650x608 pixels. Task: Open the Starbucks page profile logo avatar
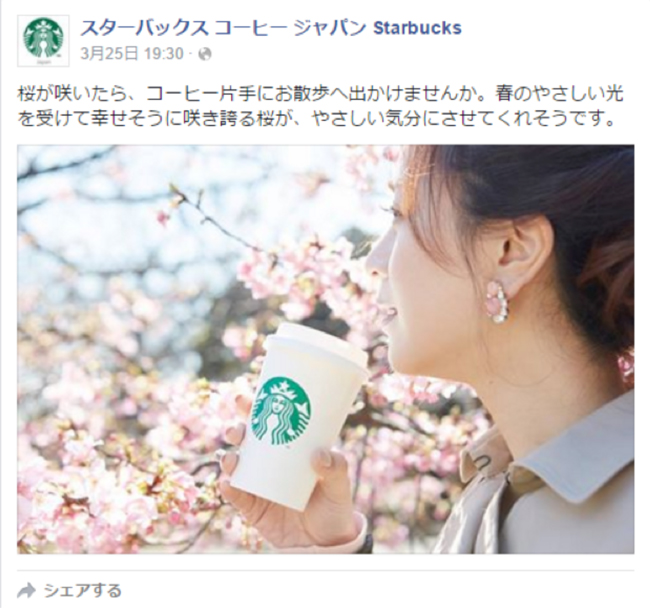pos(43,41)
